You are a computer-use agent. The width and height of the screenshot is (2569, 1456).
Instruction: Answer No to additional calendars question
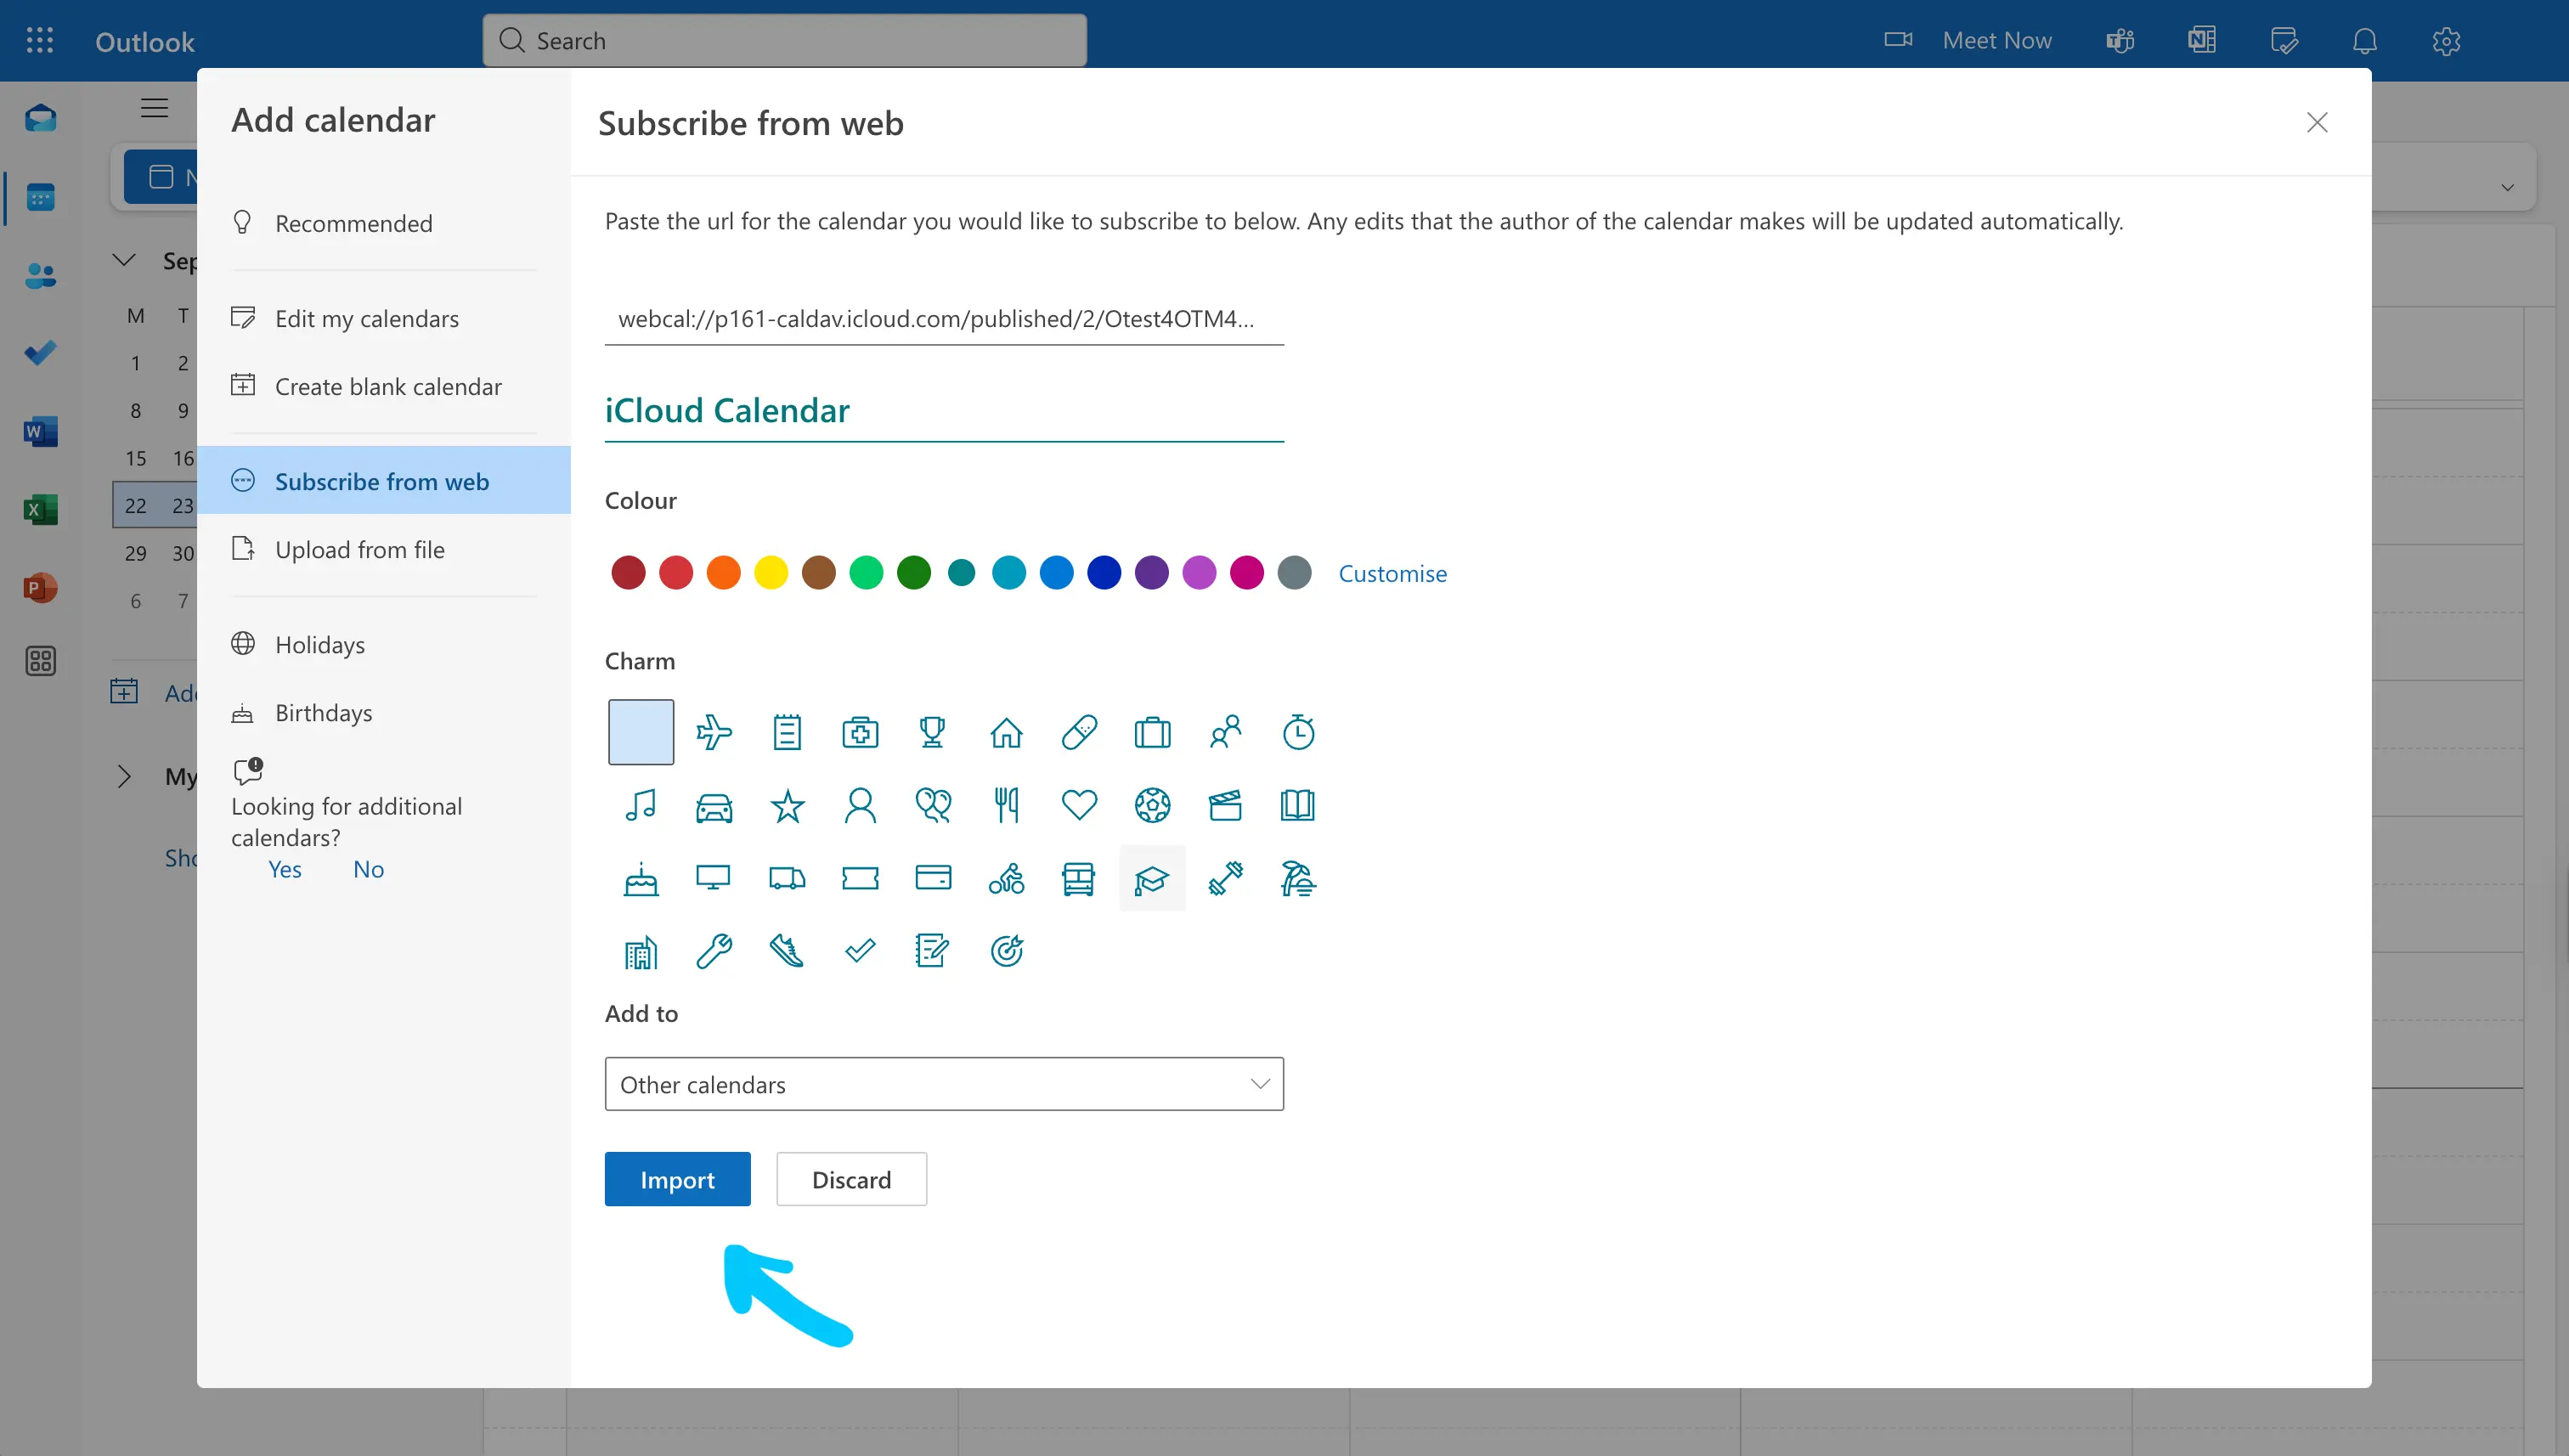[x=368, y=869]
